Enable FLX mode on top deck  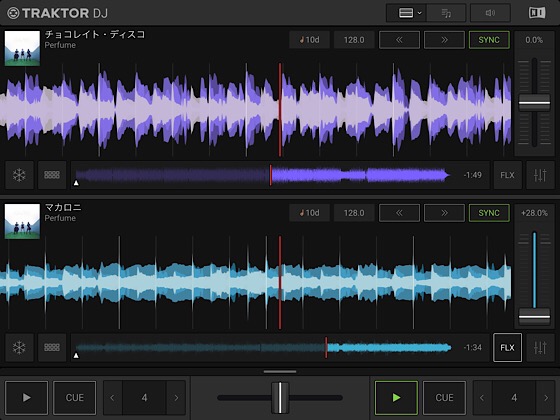508,175
